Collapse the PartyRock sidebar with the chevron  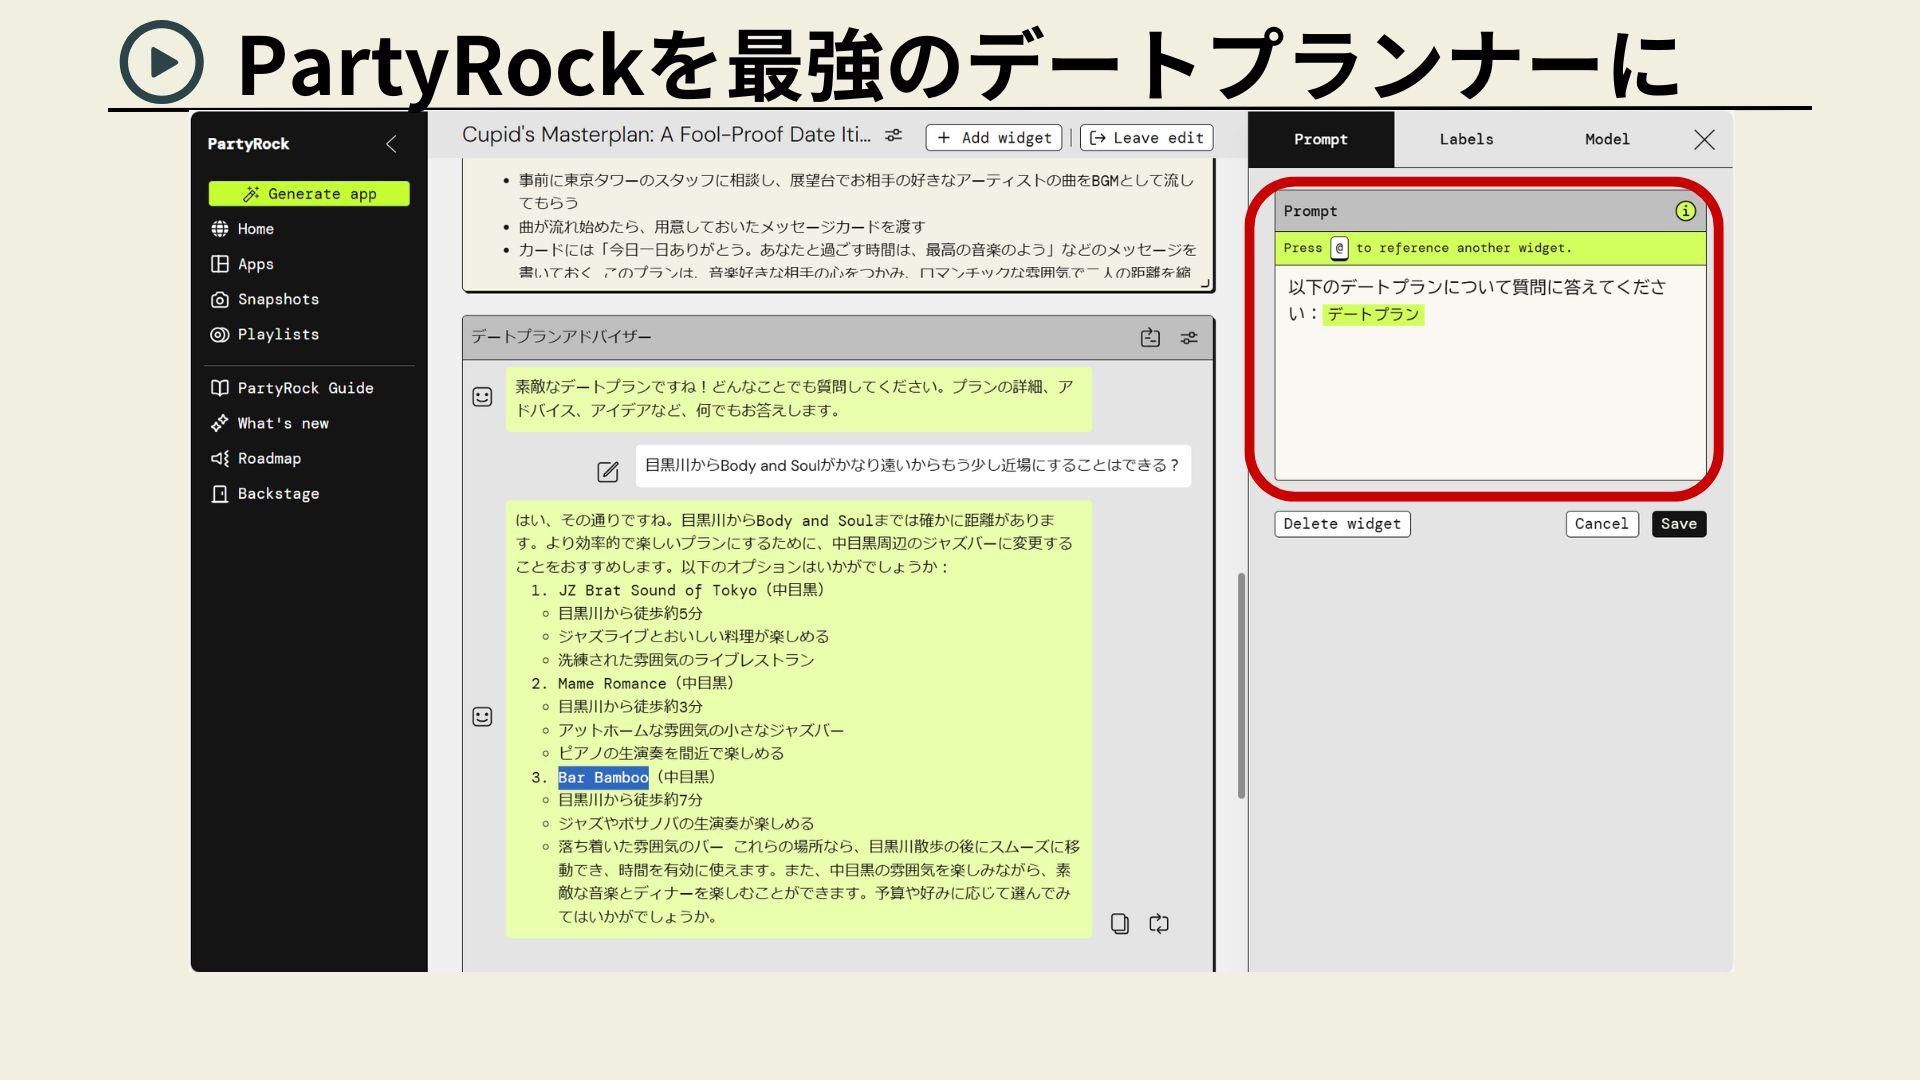point(391,144)
